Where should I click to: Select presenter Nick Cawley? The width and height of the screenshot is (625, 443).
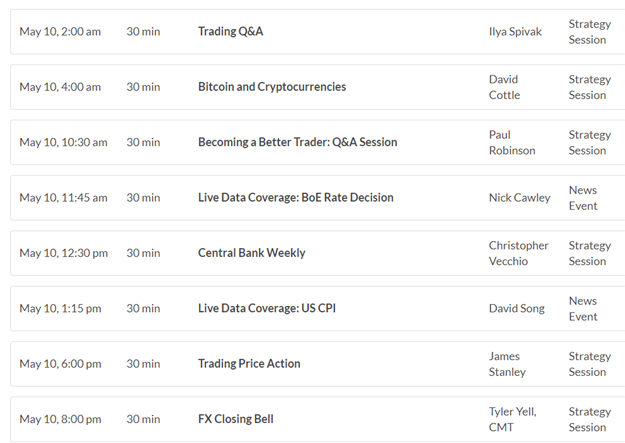click(x=519, y=198)
